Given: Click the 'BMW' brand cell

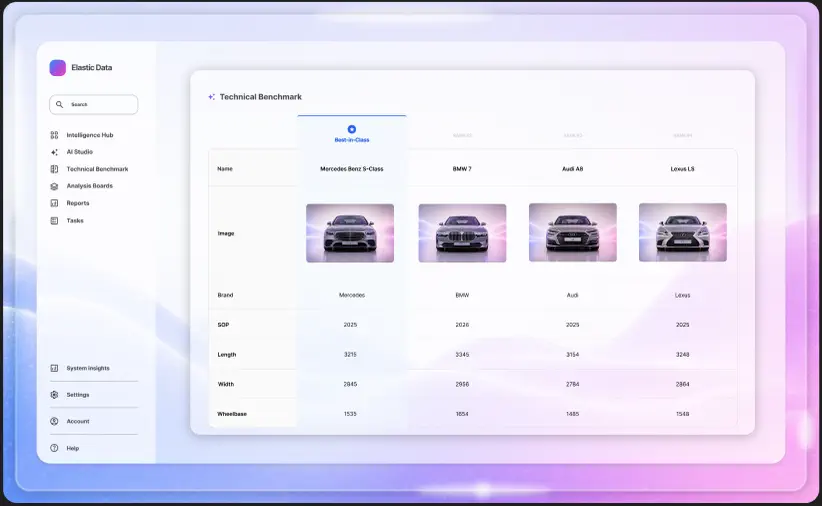Looking at the screenshot, I should tap(462, 295).
